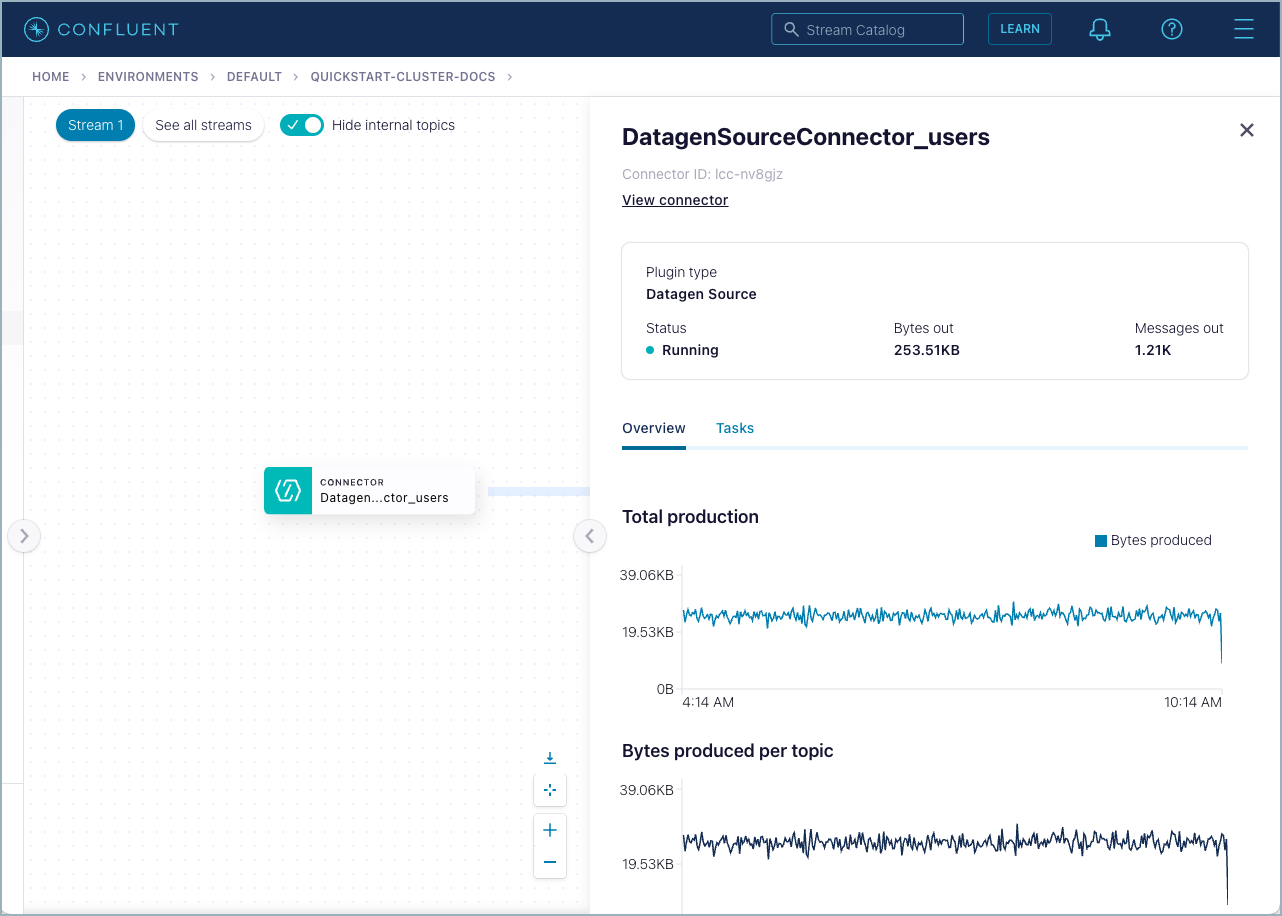Image resolution: width=1282 pixels, height=916 pixels.
Task: Zoom out on the lineage canvas
Action: (x=550, y=861)
